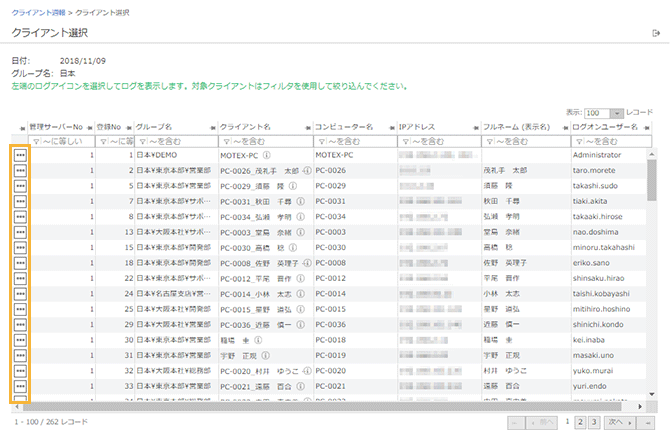The height and width of the screenshot is (431, 670).
Task: Go to page 2
Action: pyautogui.click(x=579, y=422)
